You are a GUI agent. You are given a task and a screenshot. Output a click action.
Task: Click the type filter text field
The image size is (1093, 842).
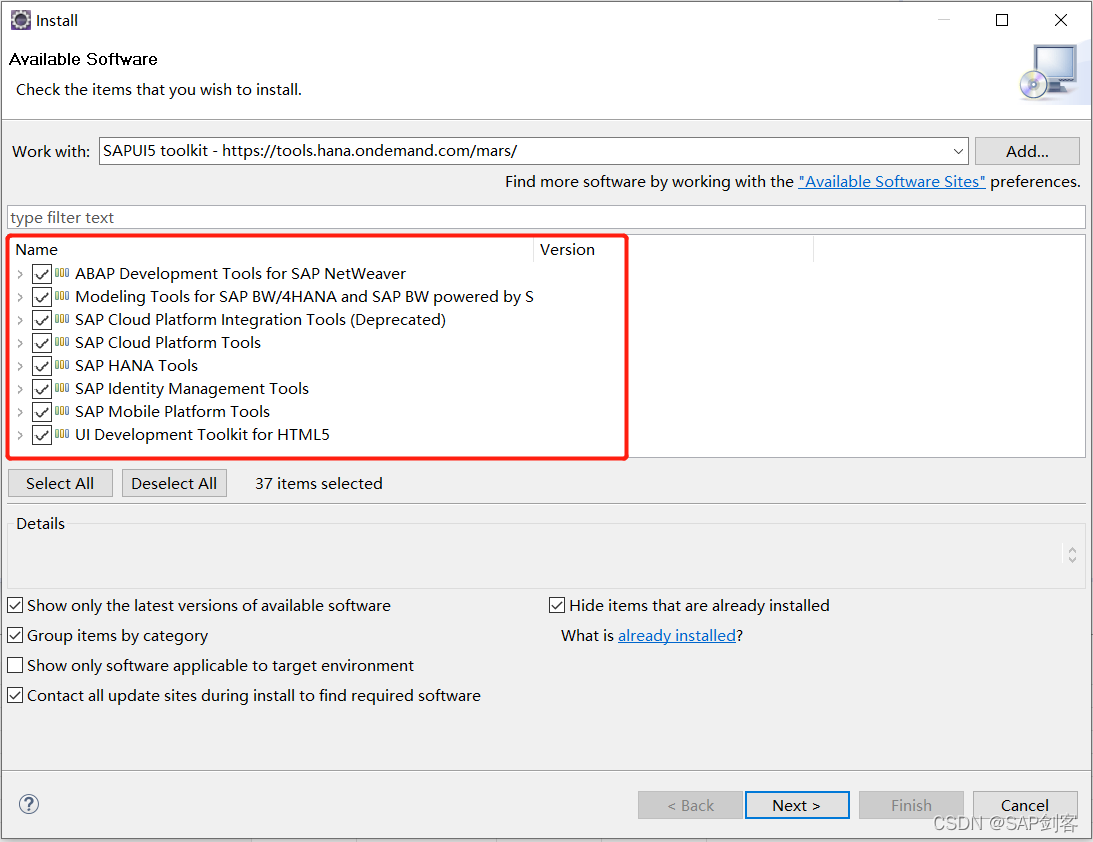[546, 217]
